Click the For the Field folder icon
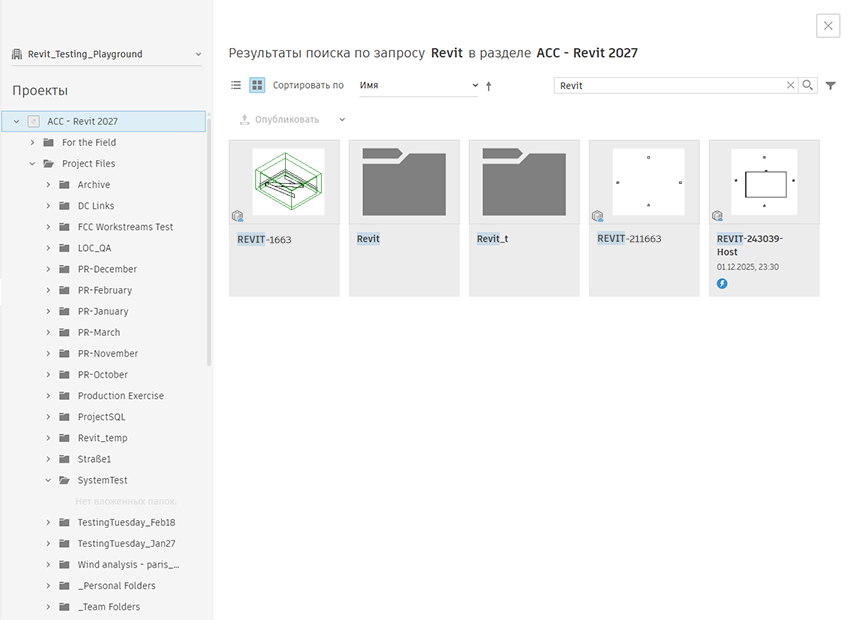The image size is (856, 620). [49, 142]
